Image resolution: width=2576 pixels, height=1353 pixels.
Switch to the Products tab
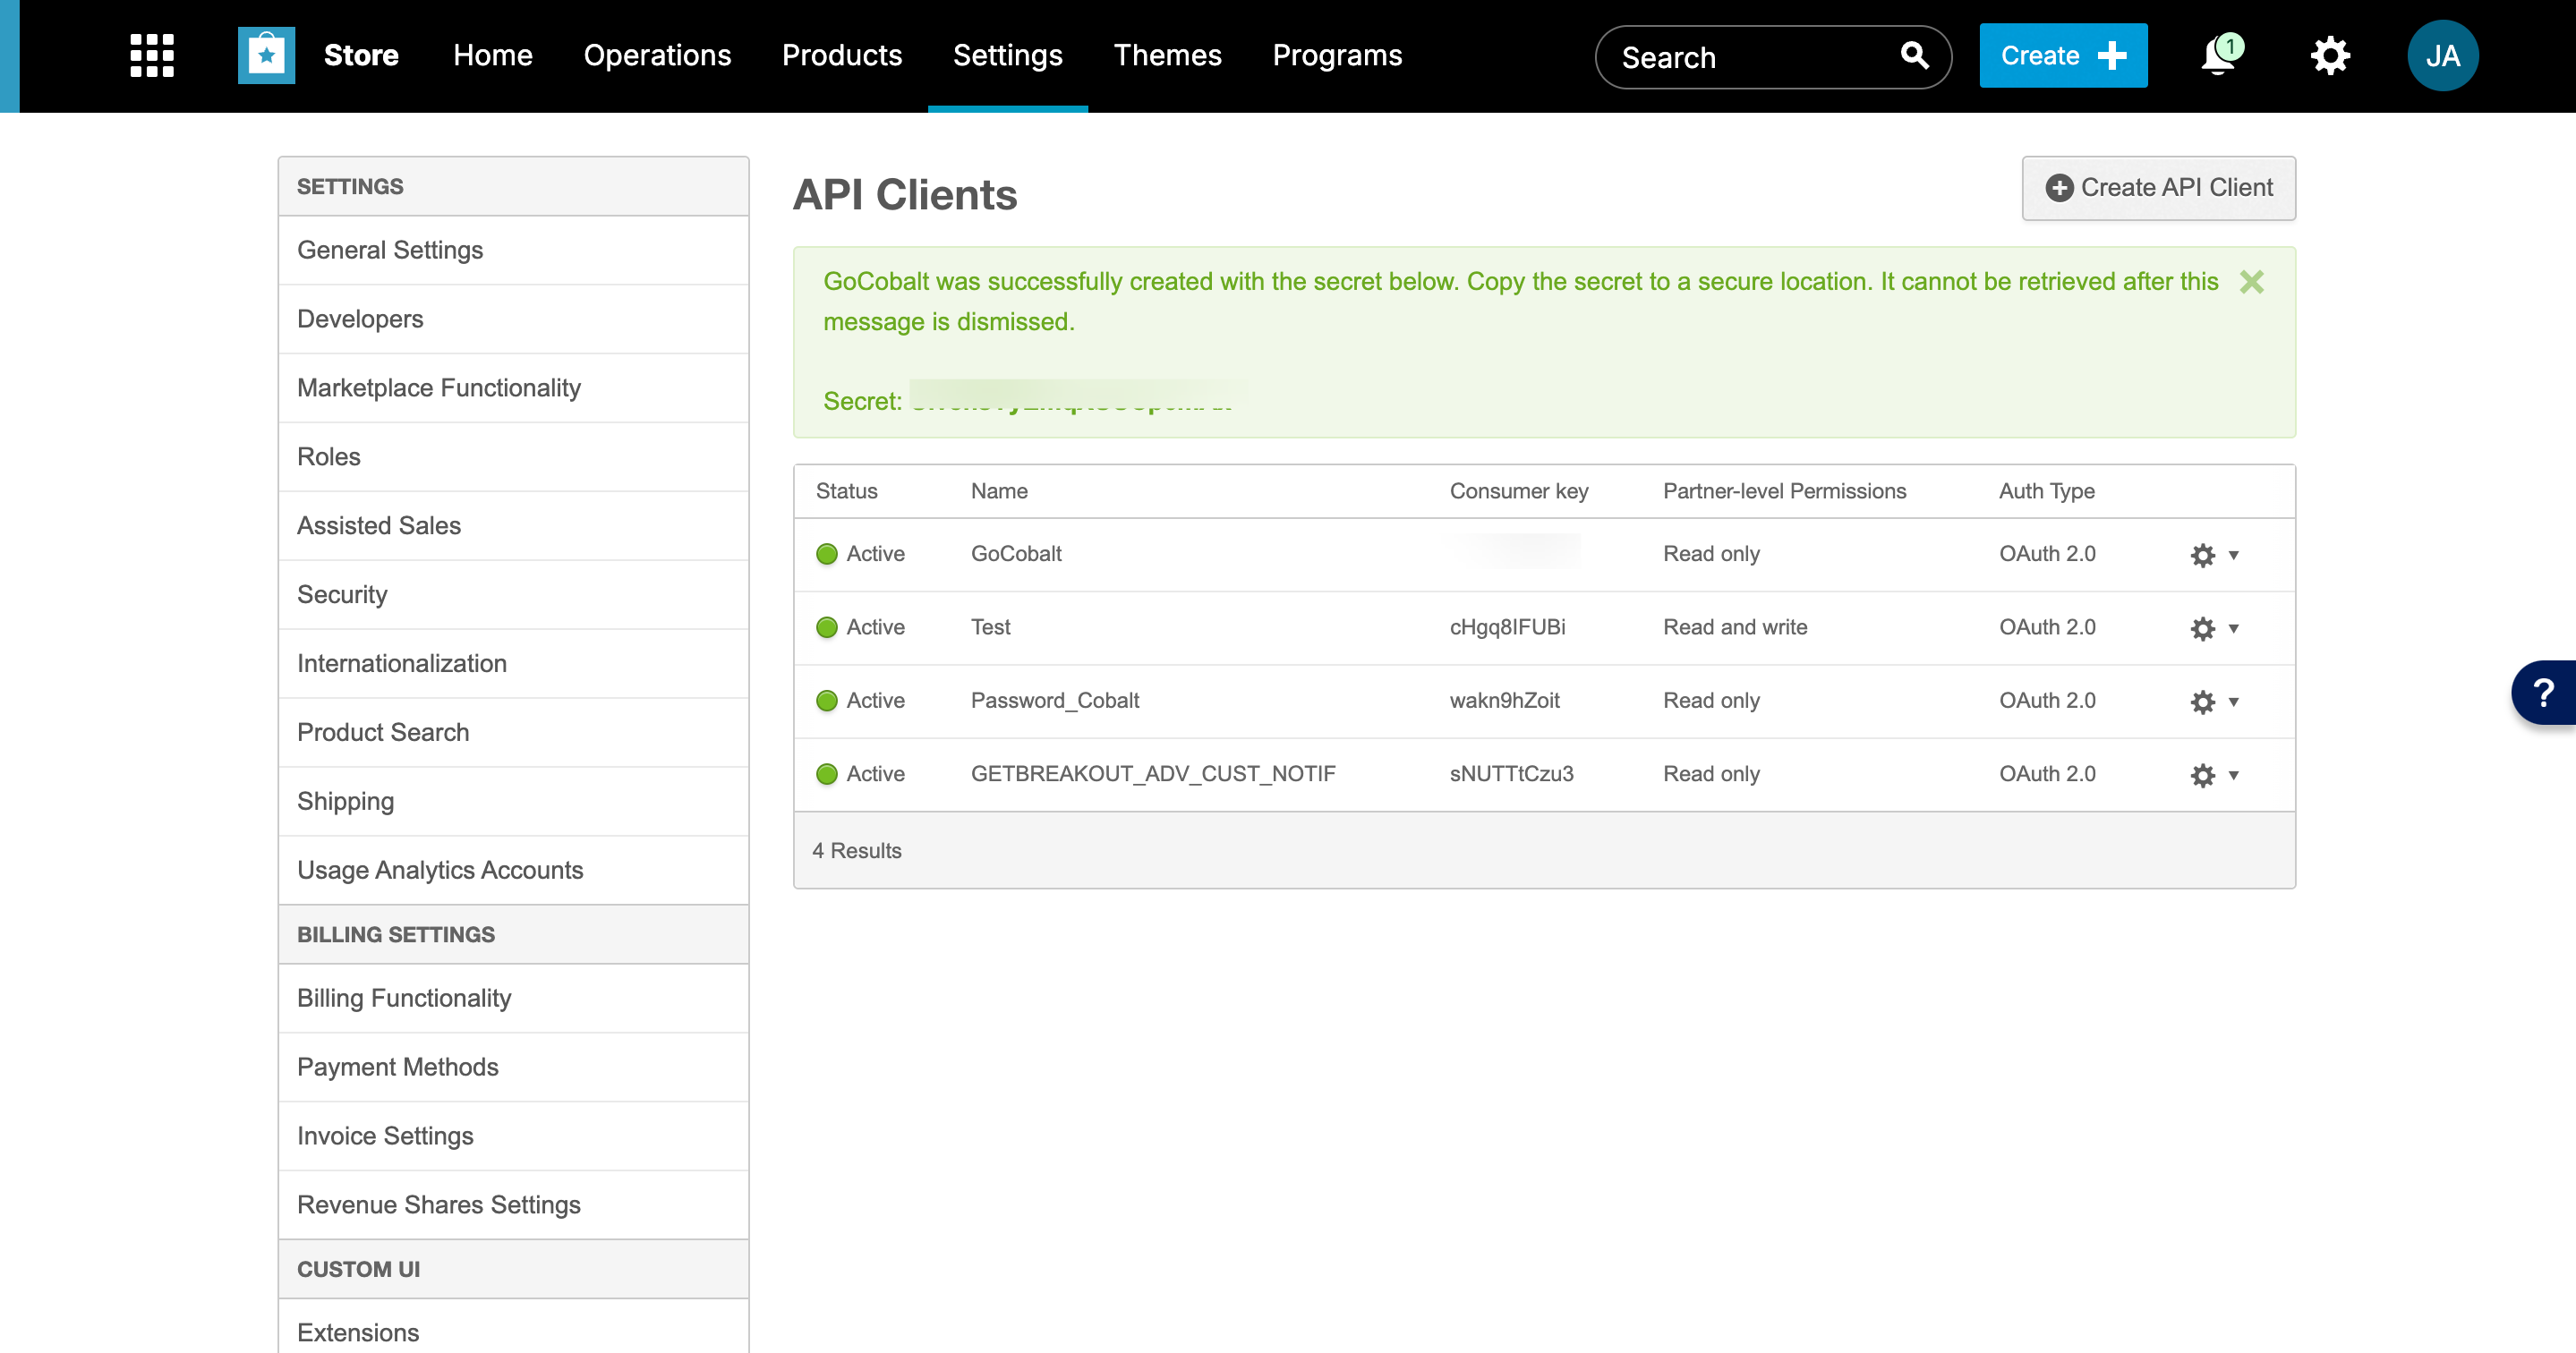pyautogui.click(x=841, y=55)
